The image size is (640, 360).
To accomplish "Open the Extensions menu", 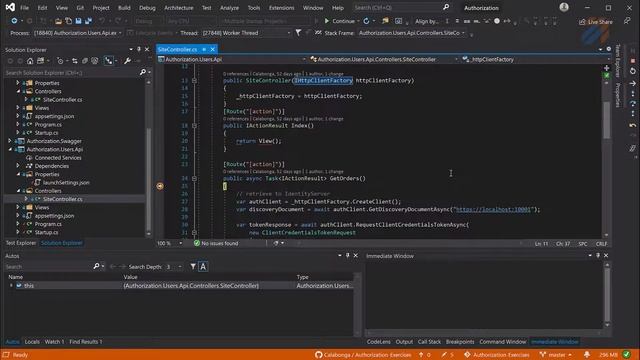I will click(x=281, y=8).
